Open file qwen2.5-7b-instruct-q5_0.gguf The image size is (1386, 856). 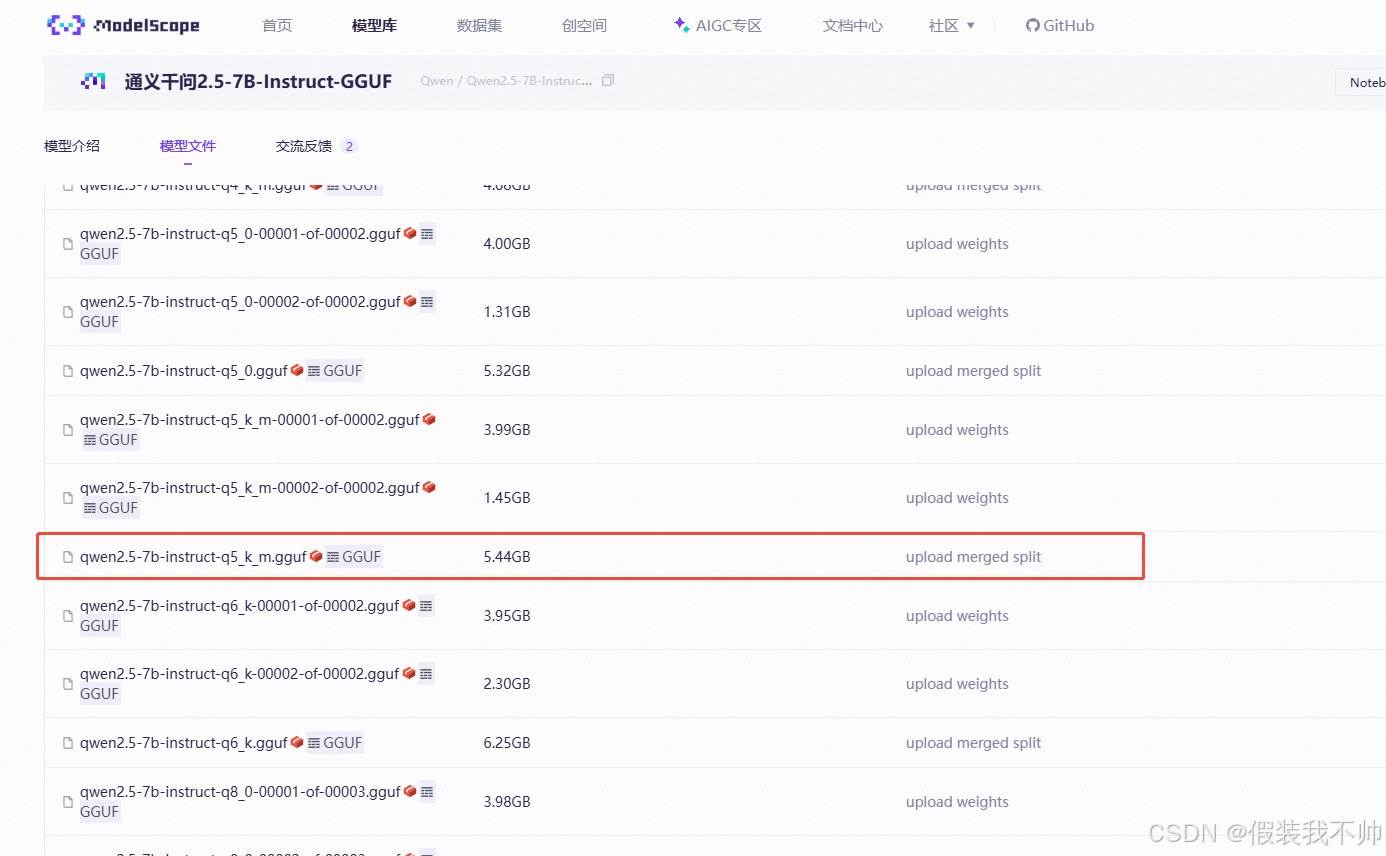pyautogui.click(x=184, y=371)
